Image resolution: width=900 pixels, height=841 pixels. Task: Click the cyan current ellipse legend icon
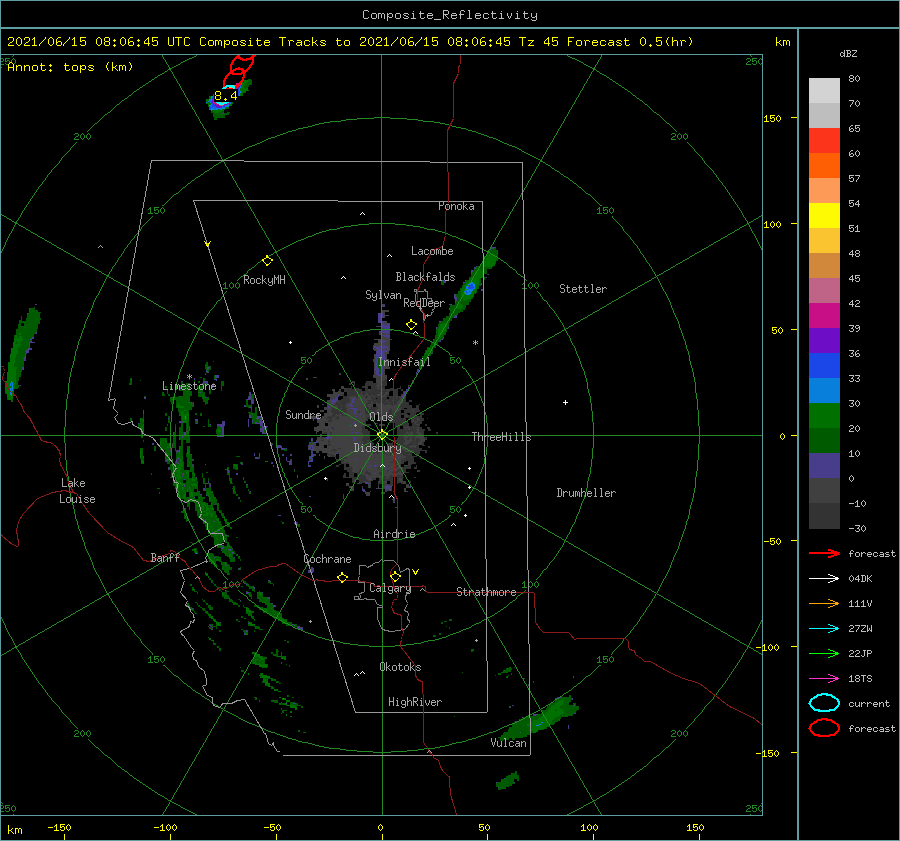[x=824, y=703]
